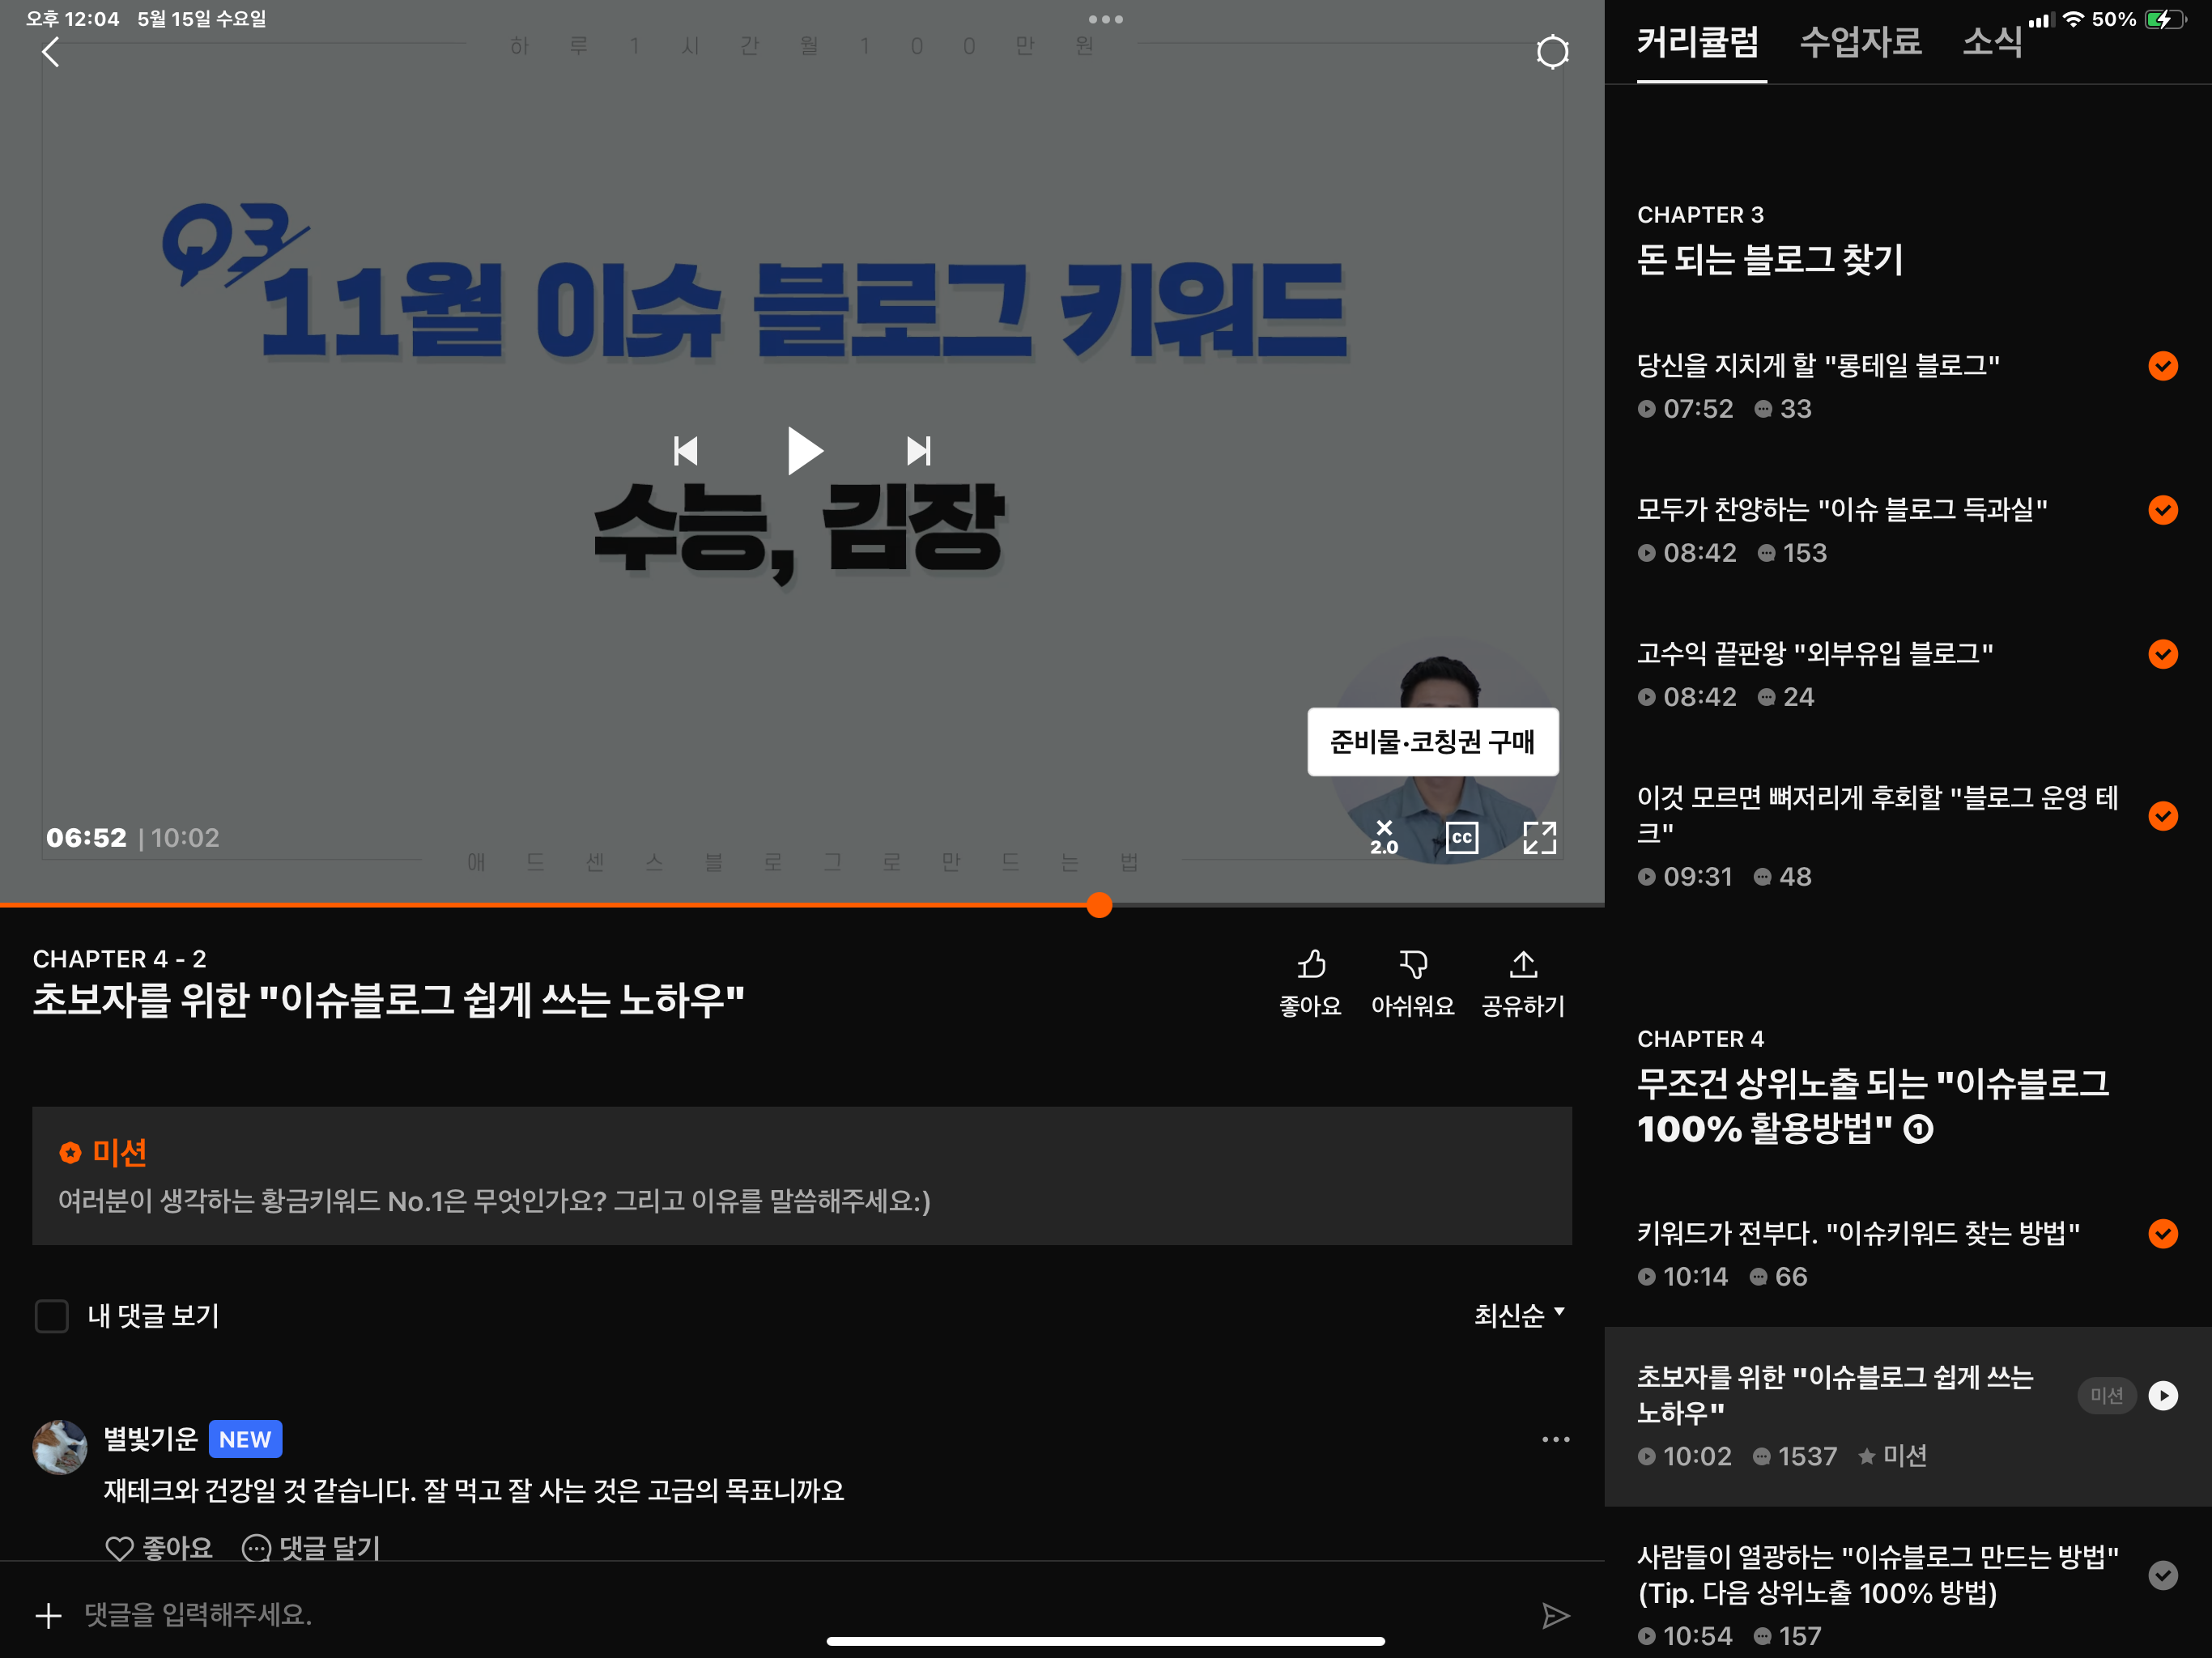Tap the thumbs up 좋아요 icon

[1310, 965]
